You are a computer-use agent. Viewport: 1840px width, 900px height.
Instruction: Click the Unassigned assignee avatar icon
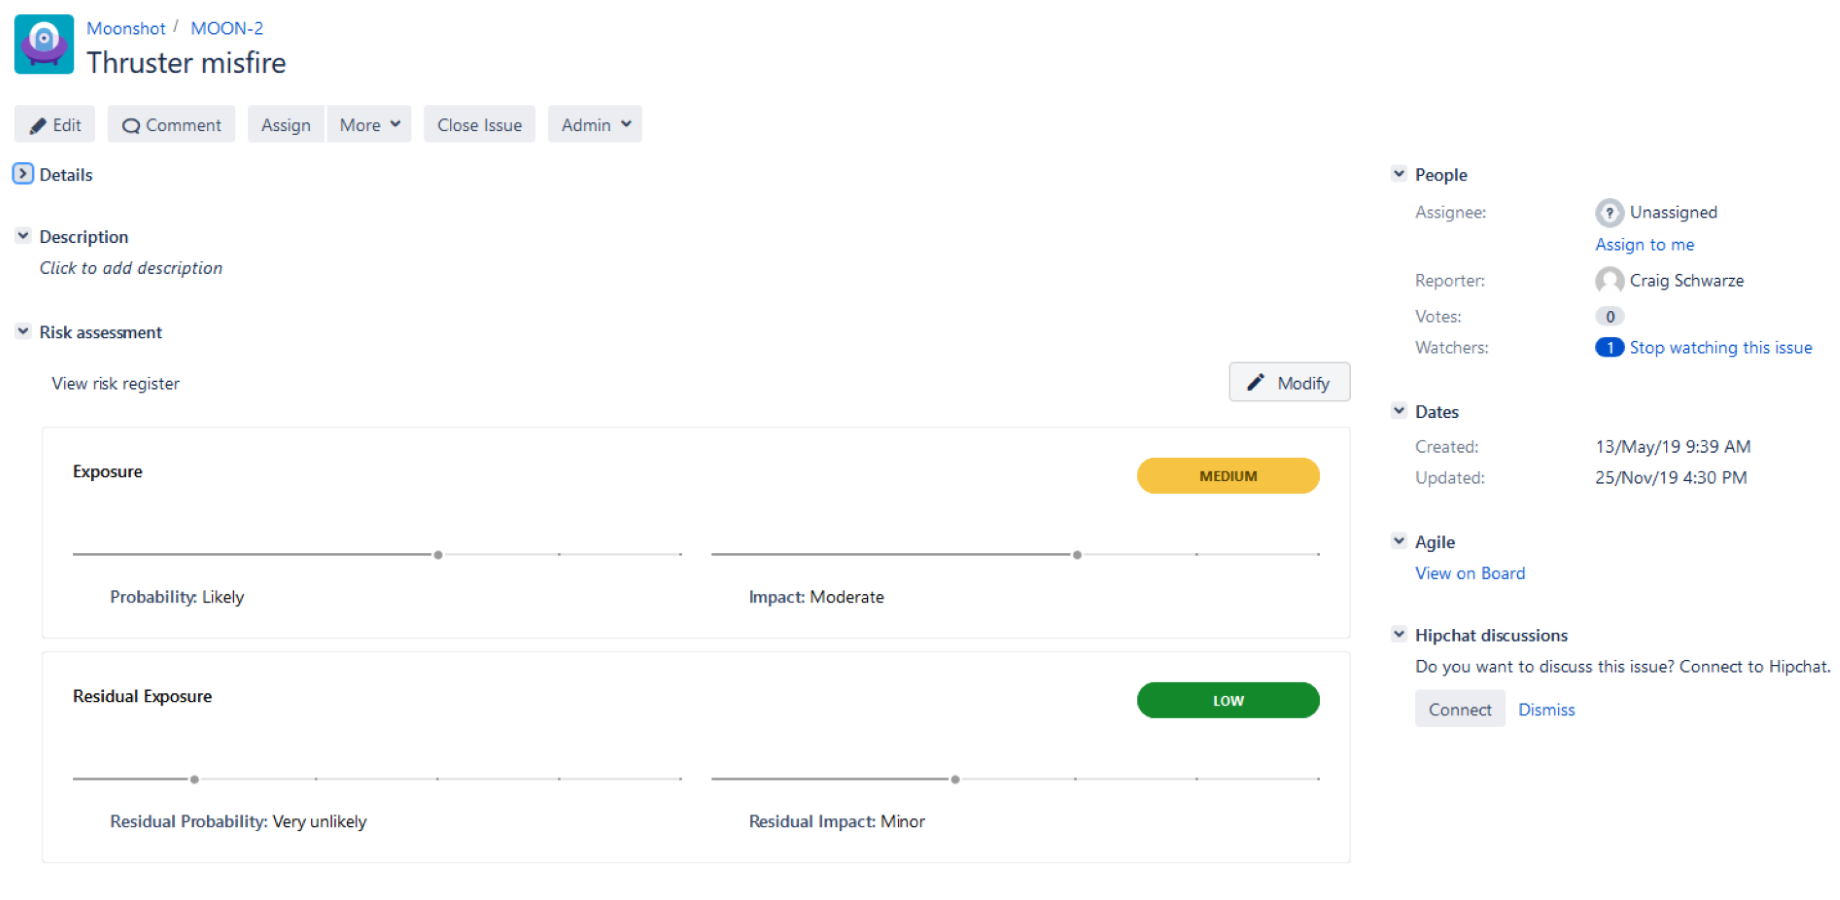click(1609, 212)
